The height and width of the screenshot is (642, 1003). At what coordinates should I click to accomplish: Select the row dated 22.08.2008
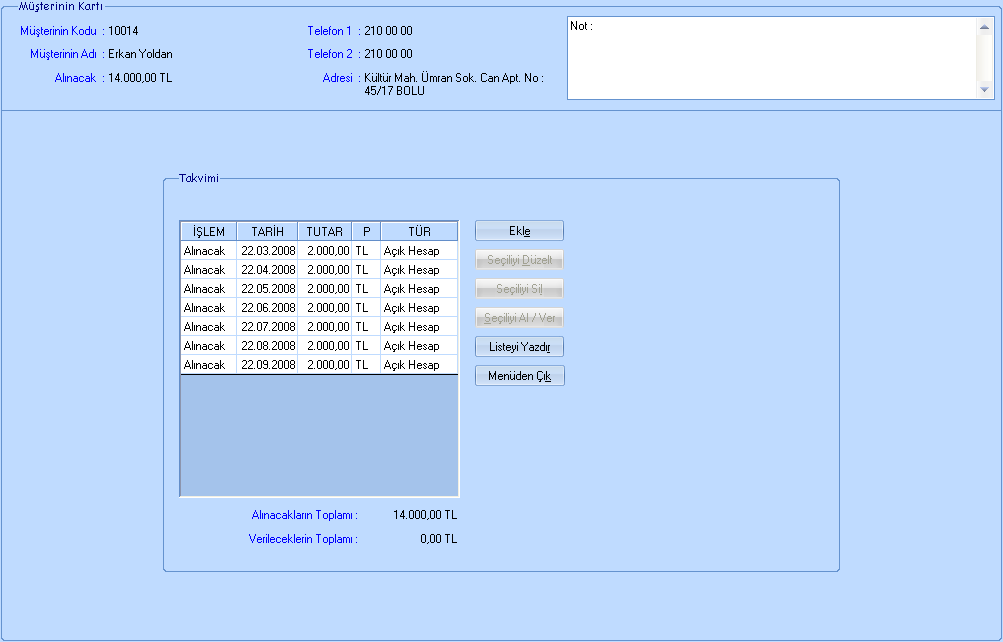[268, 346]
